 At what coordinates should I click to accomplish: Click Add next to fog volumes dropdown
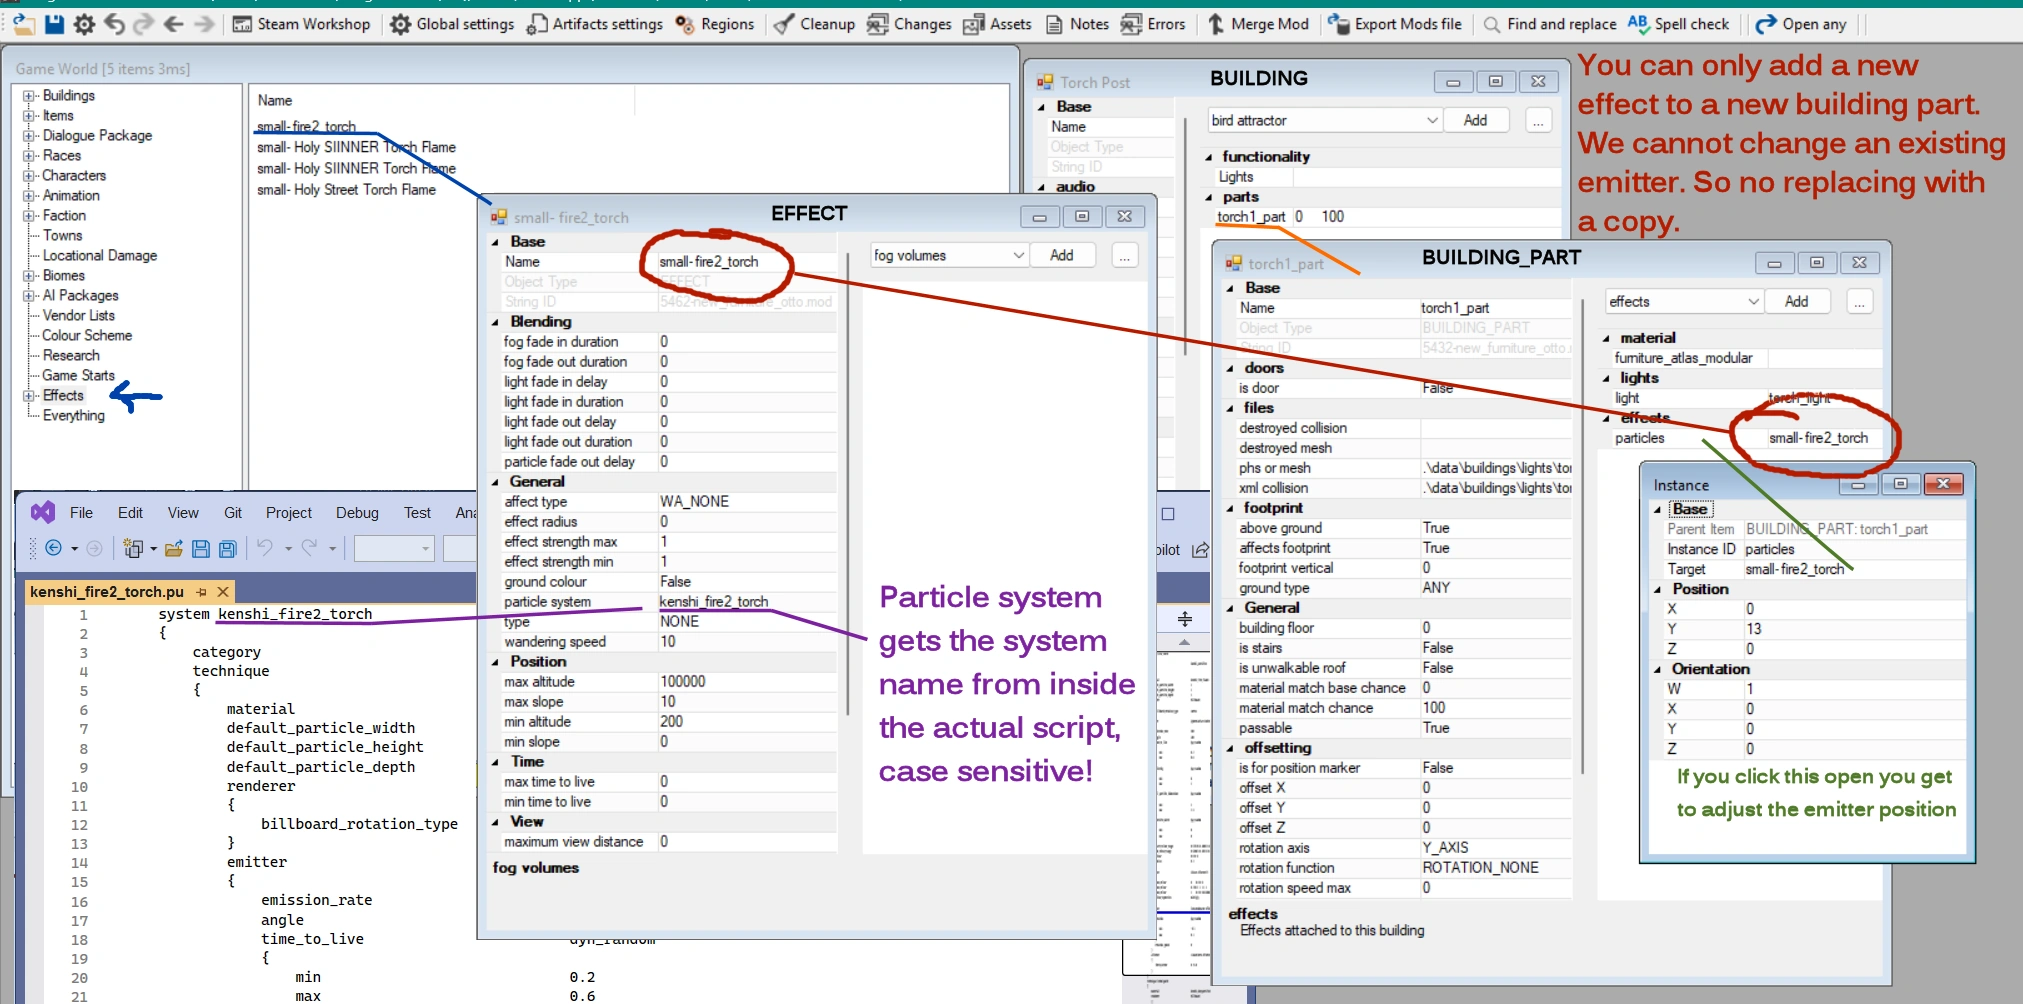pyautogui.click(x=1062, y=256)
